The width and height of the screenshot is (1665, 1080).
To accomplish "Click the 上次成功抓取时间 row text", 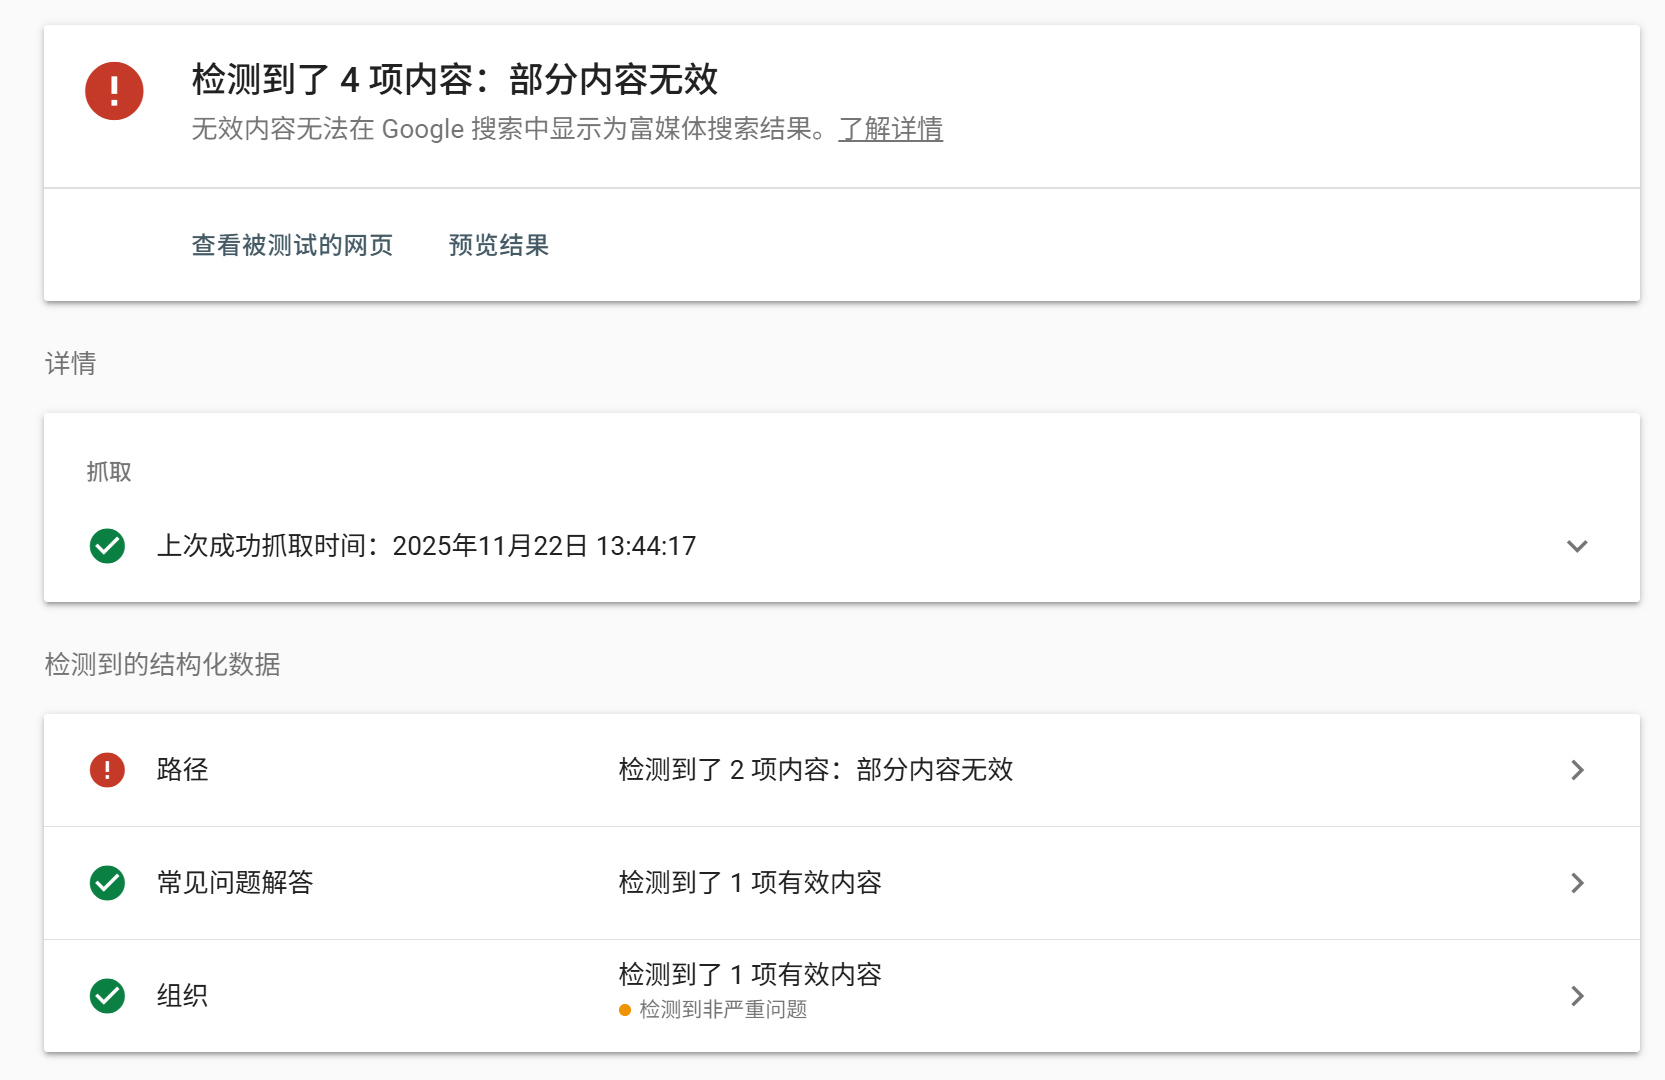I will tap(426, 546).
